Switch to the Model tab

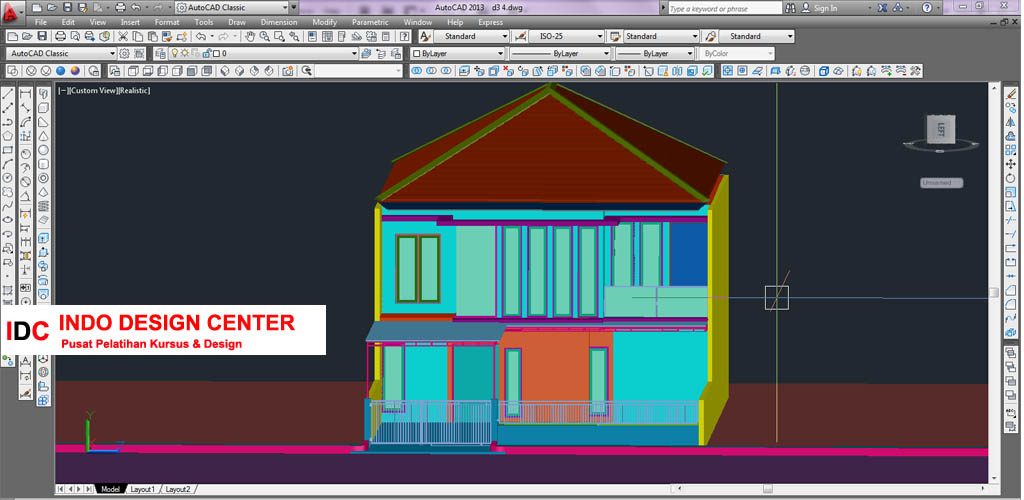(110, 489)
